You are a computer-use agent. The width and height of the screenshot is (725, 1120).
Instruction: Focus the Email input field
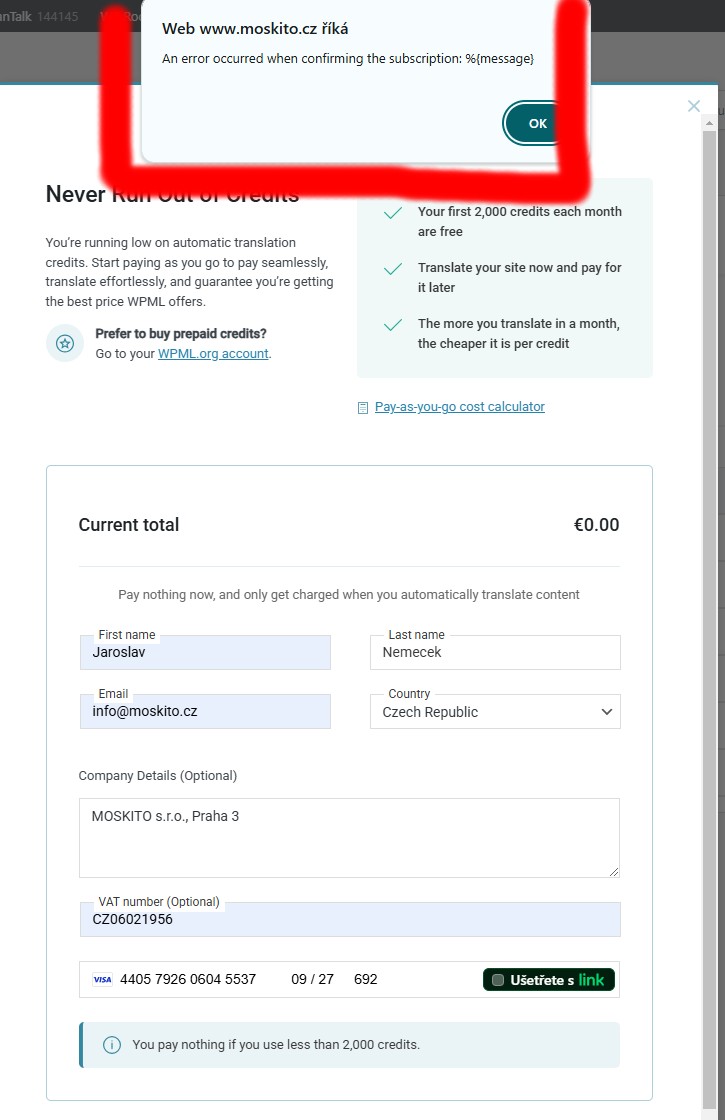coord(205,712)
